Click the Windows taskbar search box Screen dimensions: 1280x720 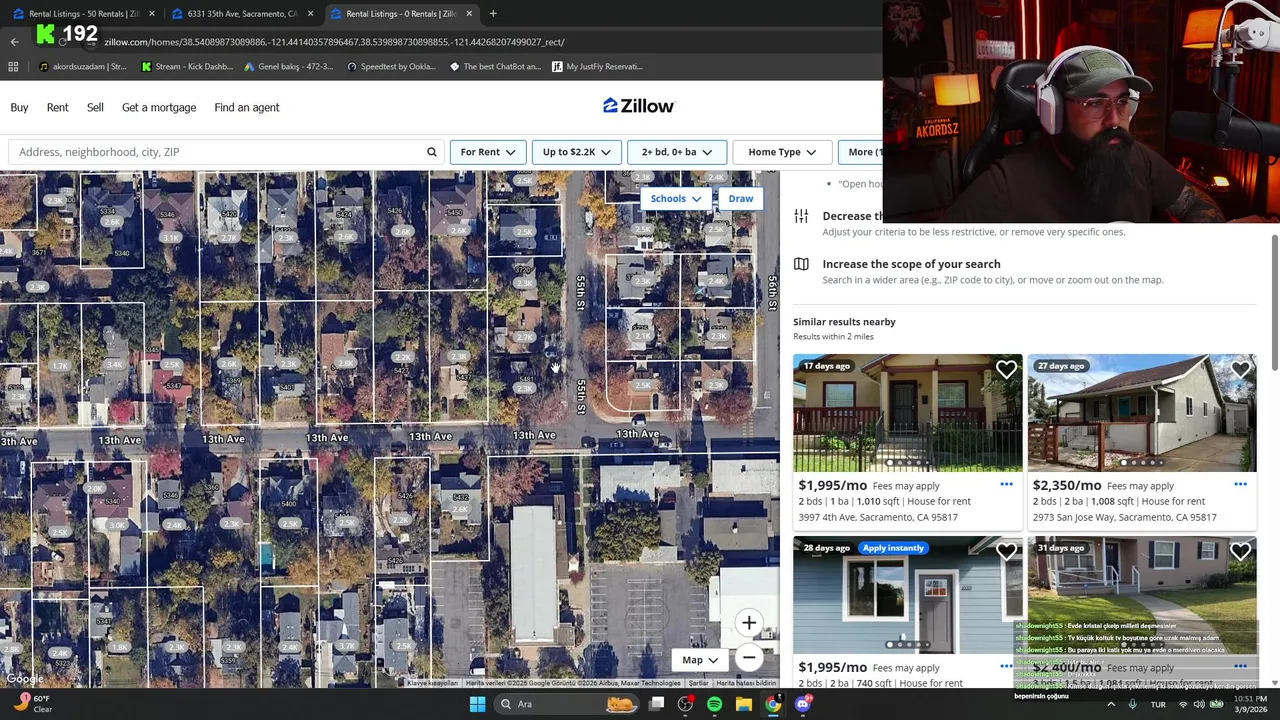pos(565,704)
